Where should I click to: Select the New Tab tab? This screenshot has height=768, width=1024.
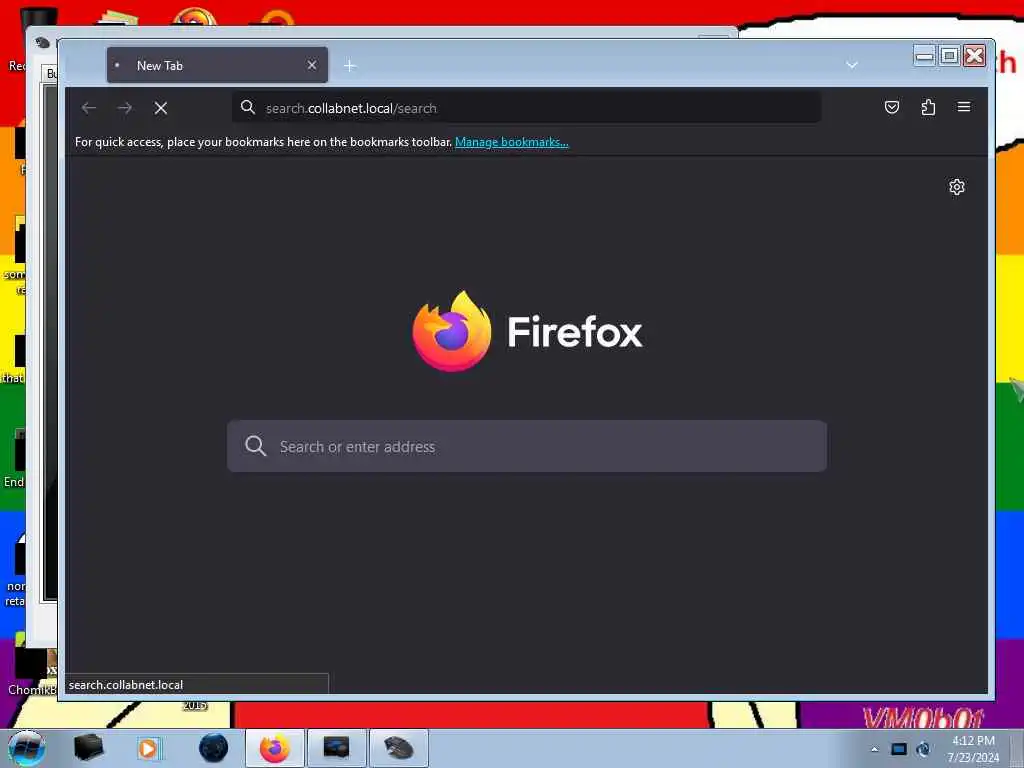(217, 65)
